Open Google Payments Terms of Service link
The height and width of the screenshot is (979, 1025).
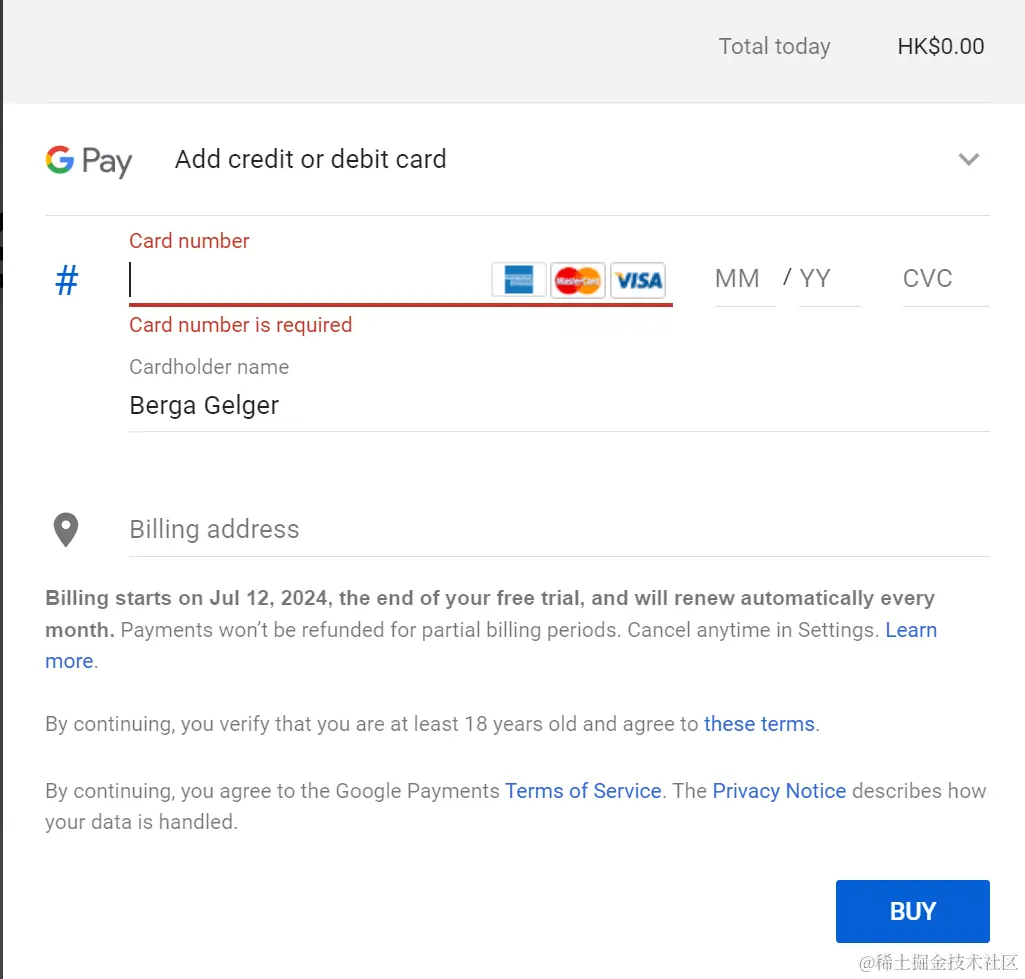(583, 791)
